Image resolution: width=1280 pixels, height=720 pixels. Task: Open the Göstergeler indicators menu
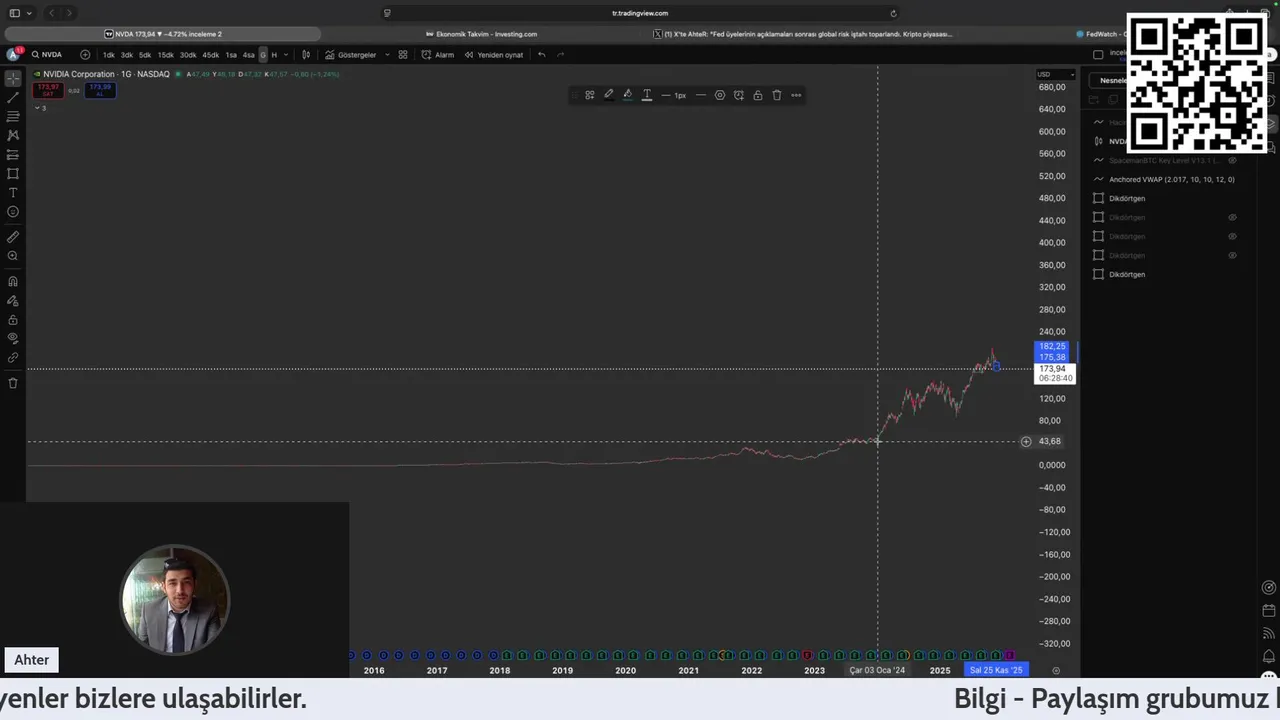[351, 55]
